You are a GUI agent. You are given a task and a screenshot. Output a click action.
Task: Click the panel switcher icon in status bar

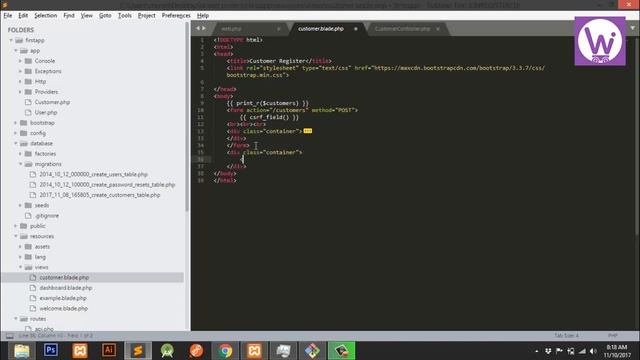click(9, 336)
